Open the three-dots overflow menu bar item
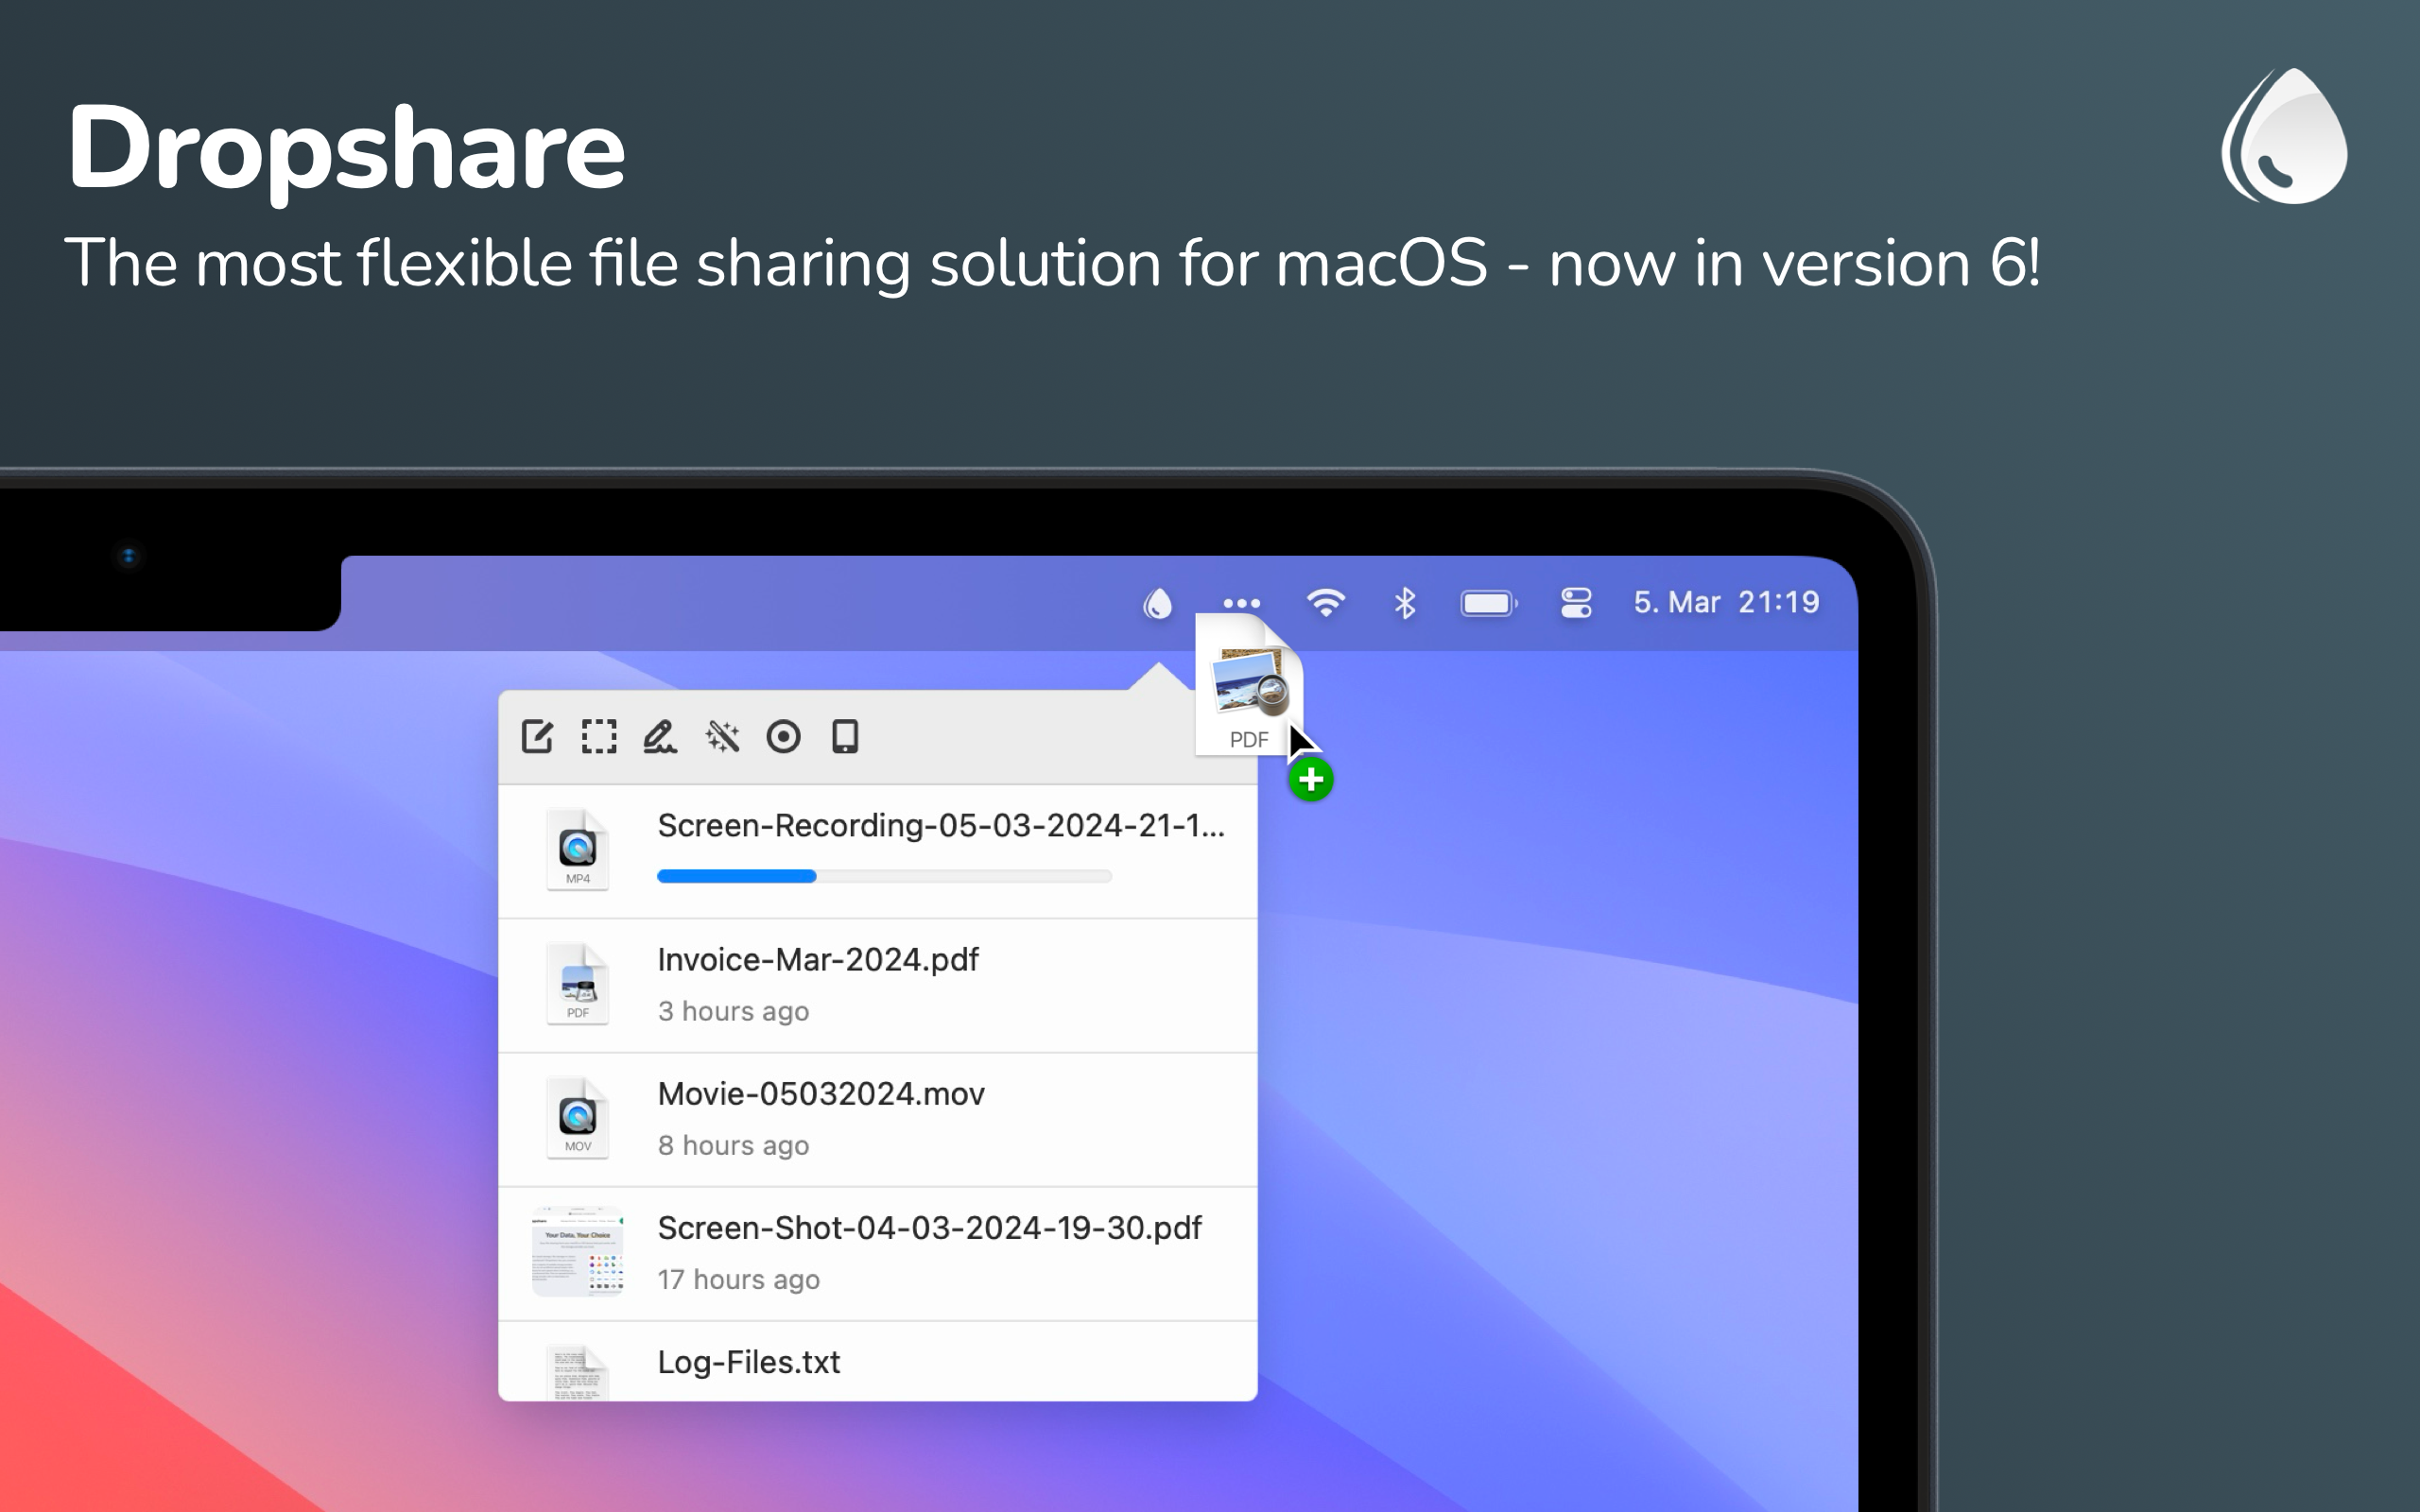The image size is (2420, 1512). [x=1241, y=603]
